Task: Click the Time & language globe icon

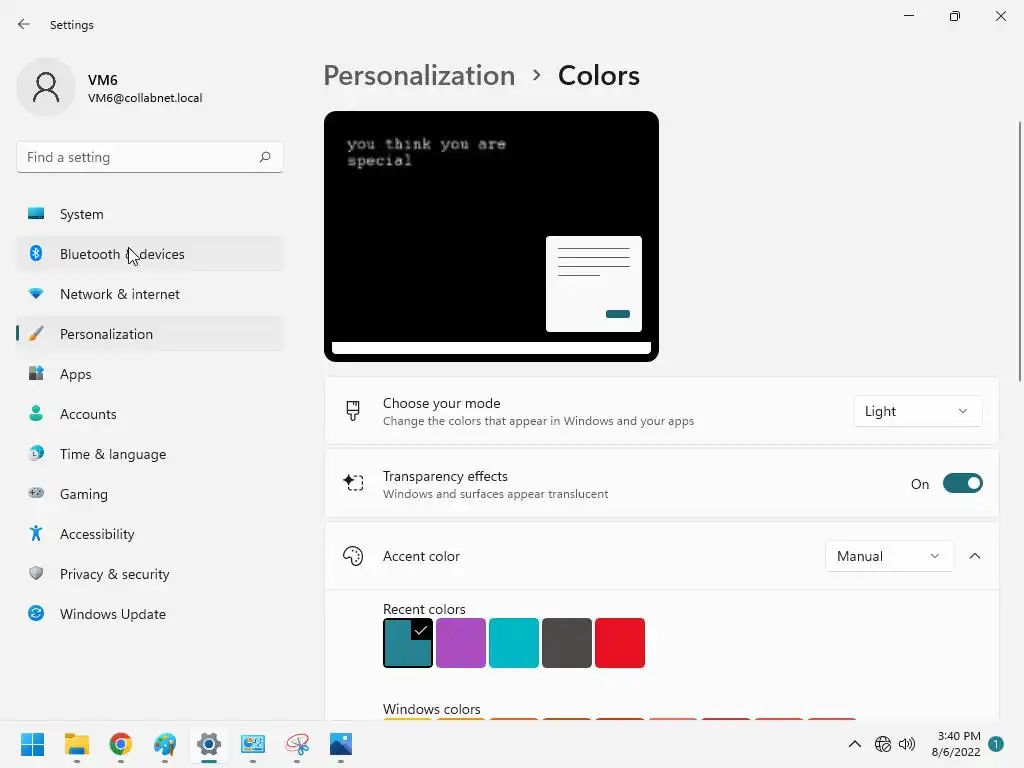Action: (x=36, y=453)
